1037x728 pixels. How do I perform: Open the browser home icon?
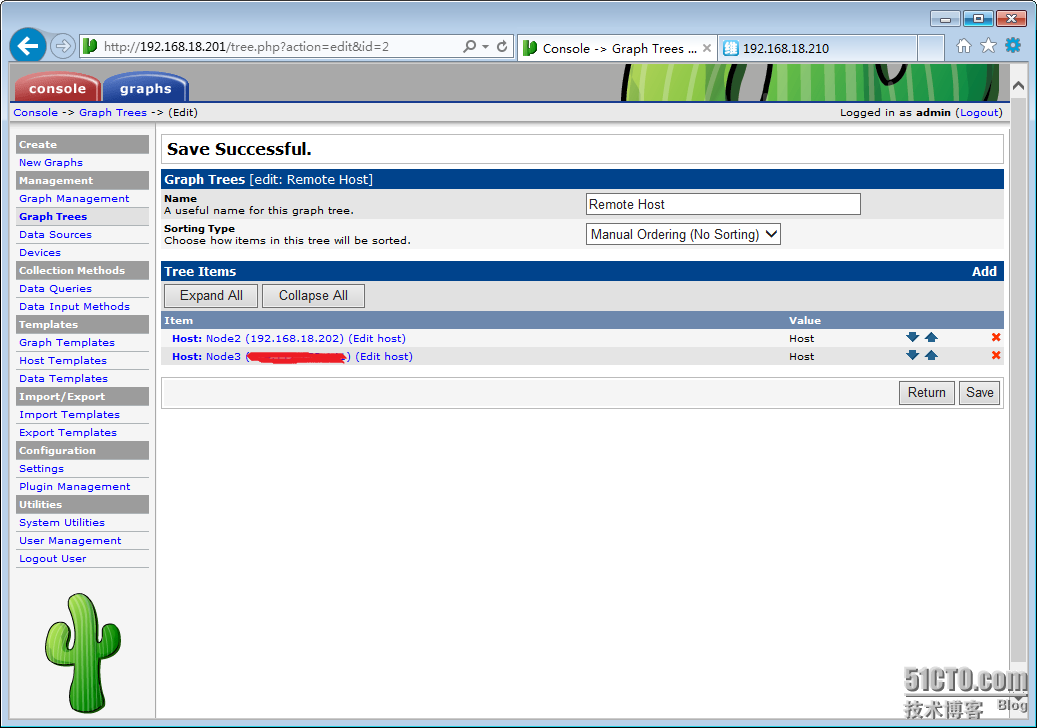(964, 46)
